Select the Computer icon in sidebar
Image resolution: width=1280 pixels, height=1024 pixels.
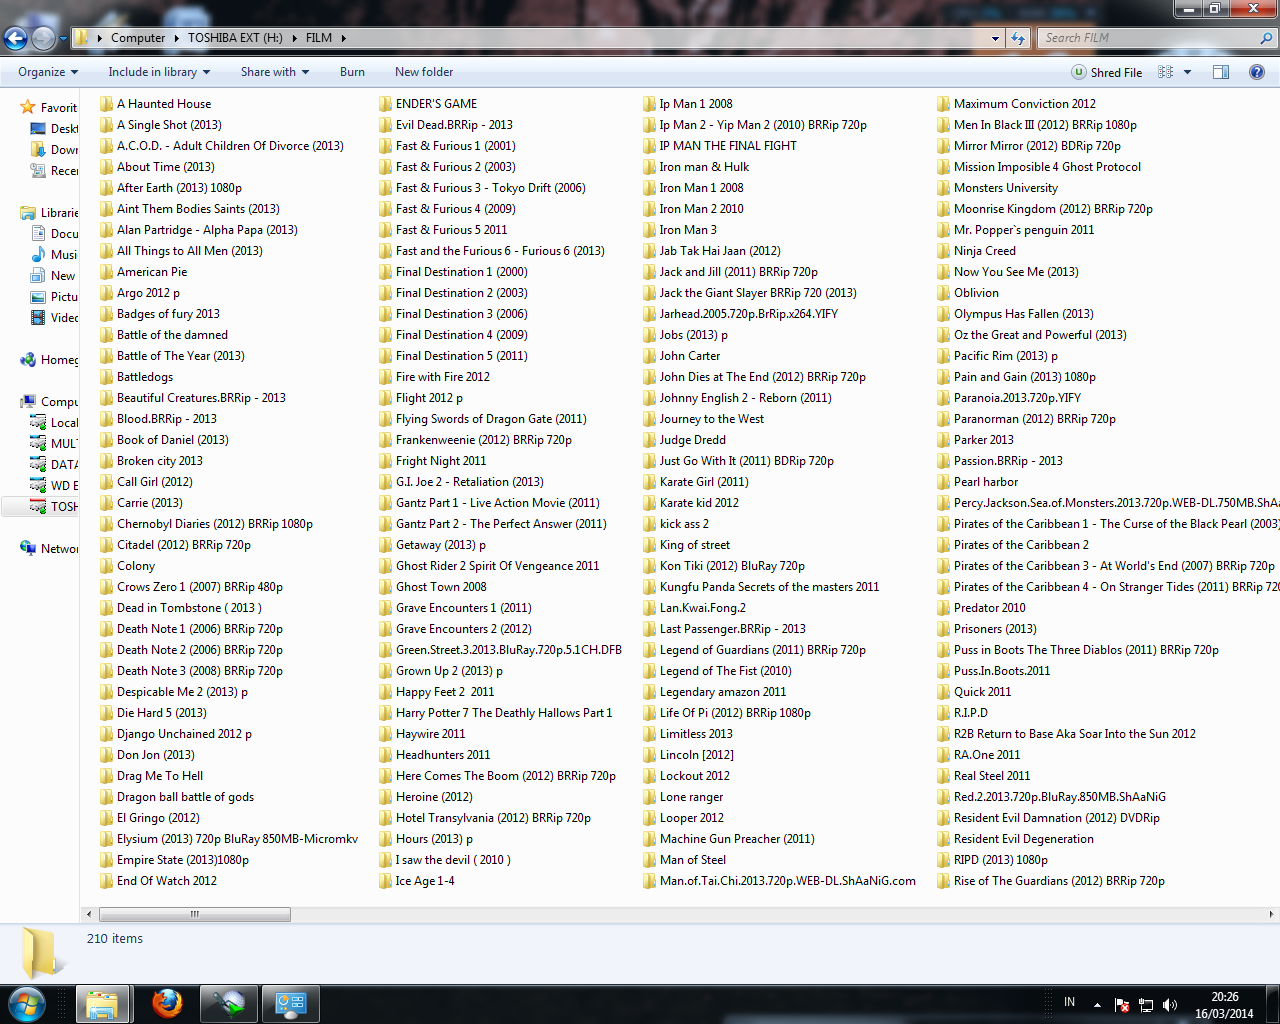[x=28, y=401]
